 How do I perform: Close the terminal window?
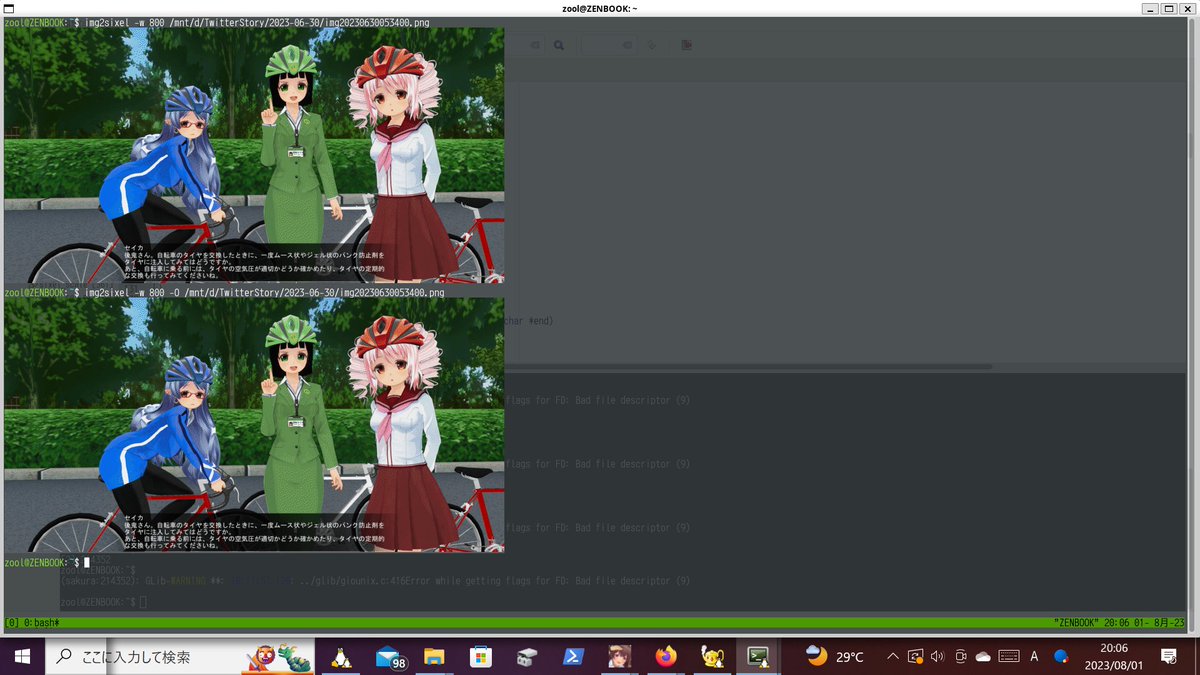[1186, 8]
